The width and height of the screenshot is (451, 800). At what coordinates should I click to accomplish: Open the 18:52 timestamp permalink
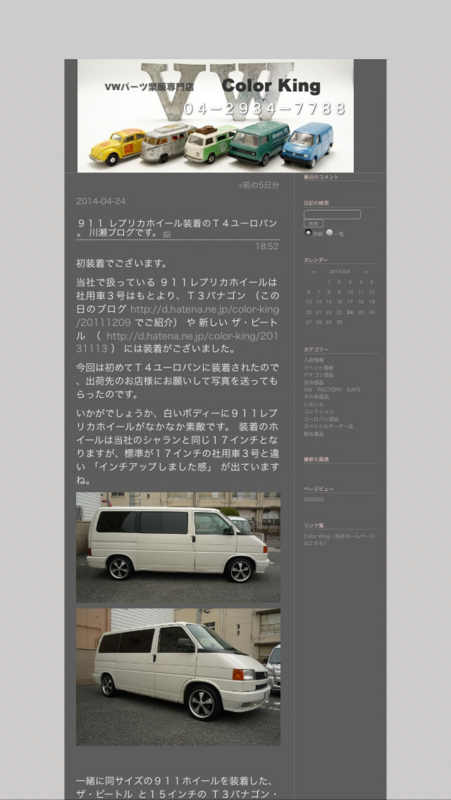point(267,246)
